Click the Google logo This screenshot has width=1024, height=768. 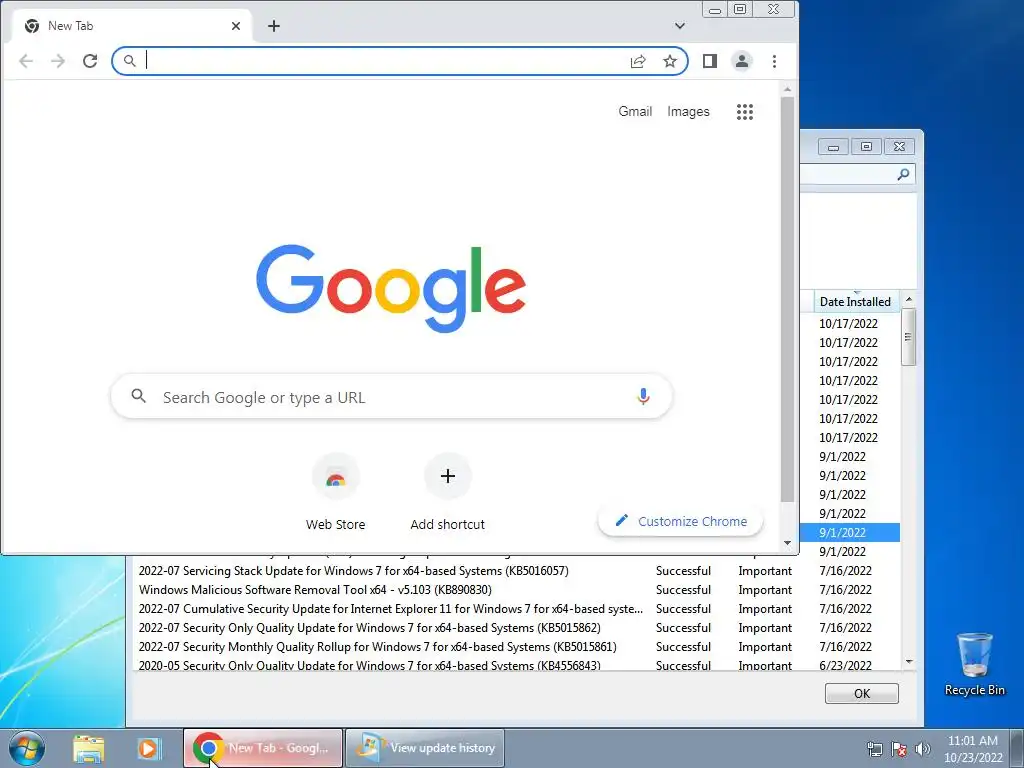(x=391, y=288)
